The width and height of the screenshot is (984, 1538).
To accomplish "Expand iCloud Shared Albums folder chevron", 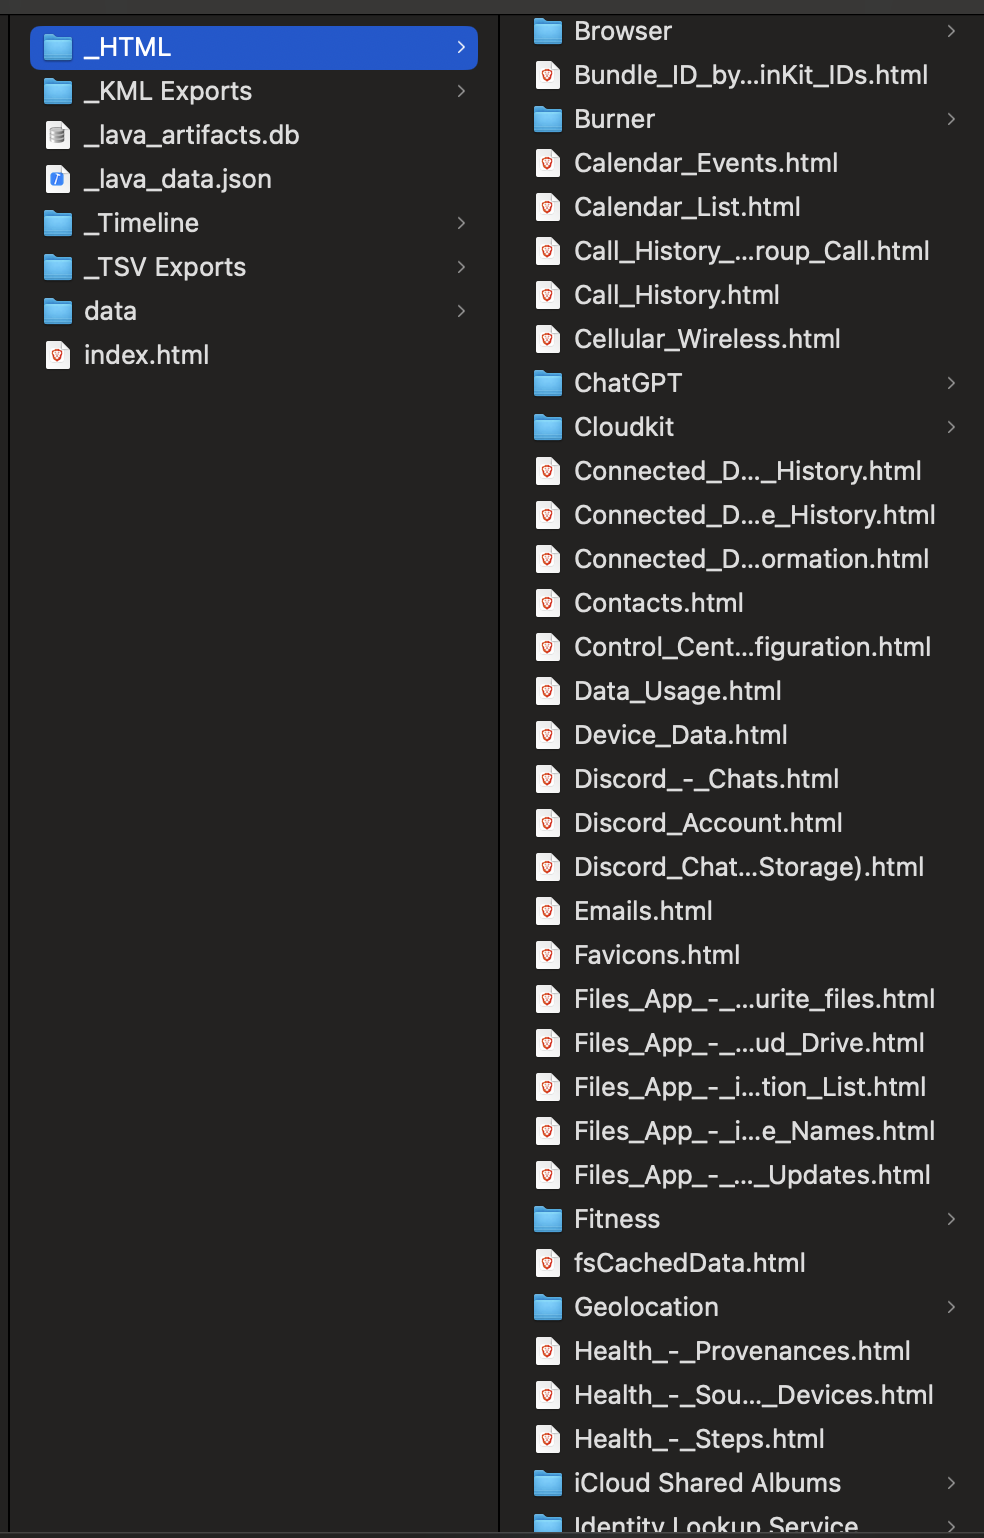I will [x=951, y=1483].
